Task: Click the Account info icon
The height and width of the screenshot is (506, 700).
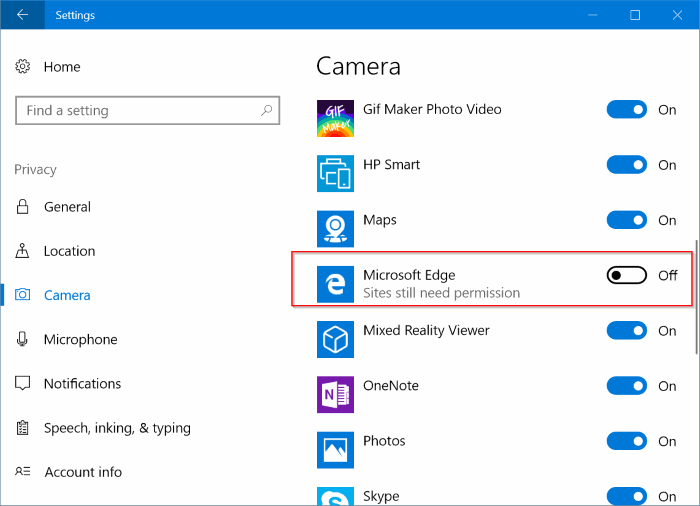Action: click(22, 471)
